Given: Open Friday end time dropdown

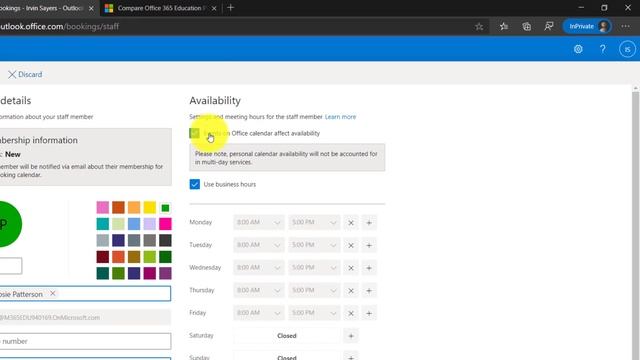Looking at the screenshot, I should 314,313.
